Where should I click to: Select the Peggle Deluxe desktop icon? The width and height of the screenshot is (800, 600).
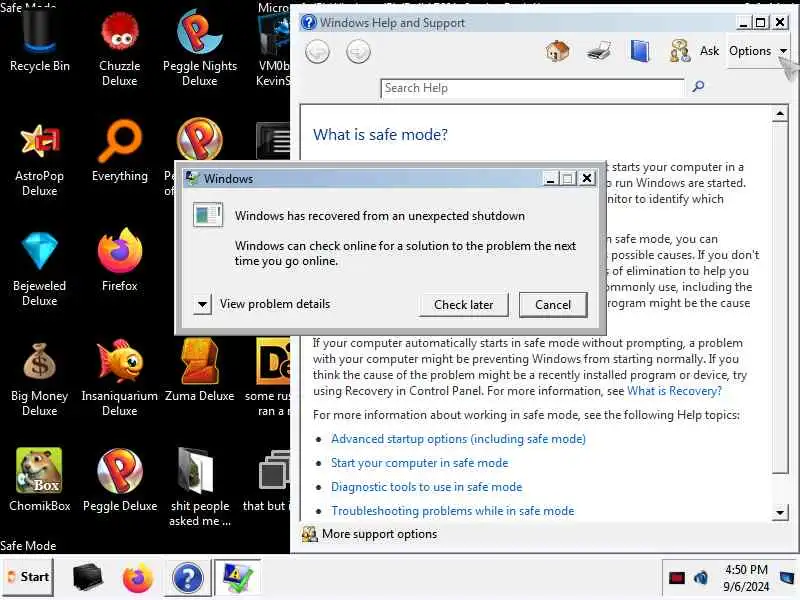tap(119, 481)
